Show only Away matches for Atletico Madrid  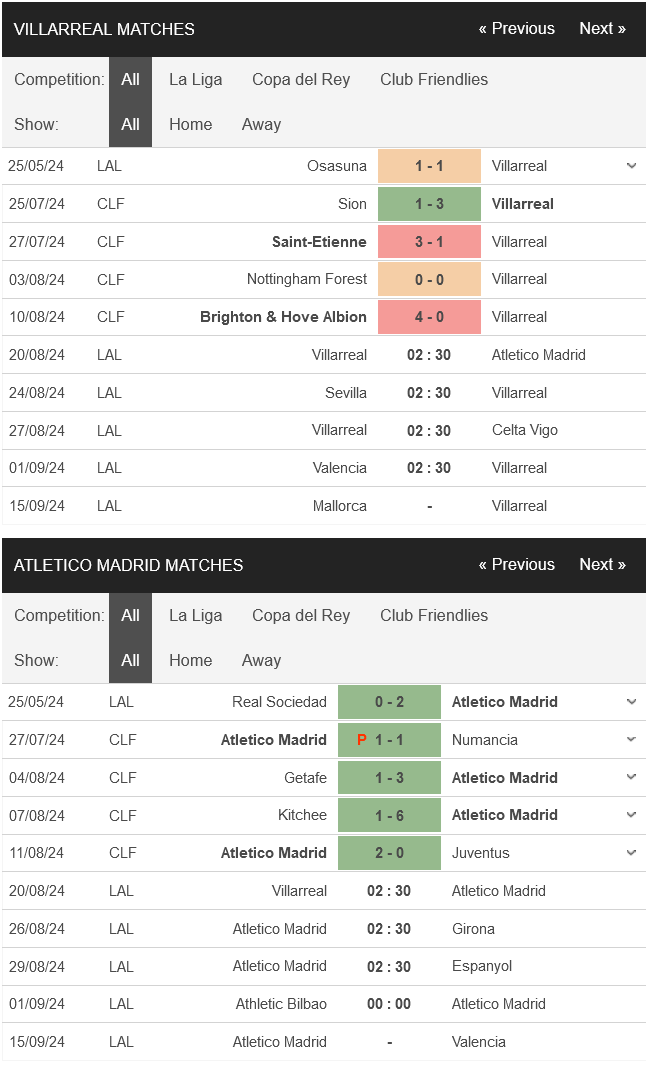click(x=261, y=661)
